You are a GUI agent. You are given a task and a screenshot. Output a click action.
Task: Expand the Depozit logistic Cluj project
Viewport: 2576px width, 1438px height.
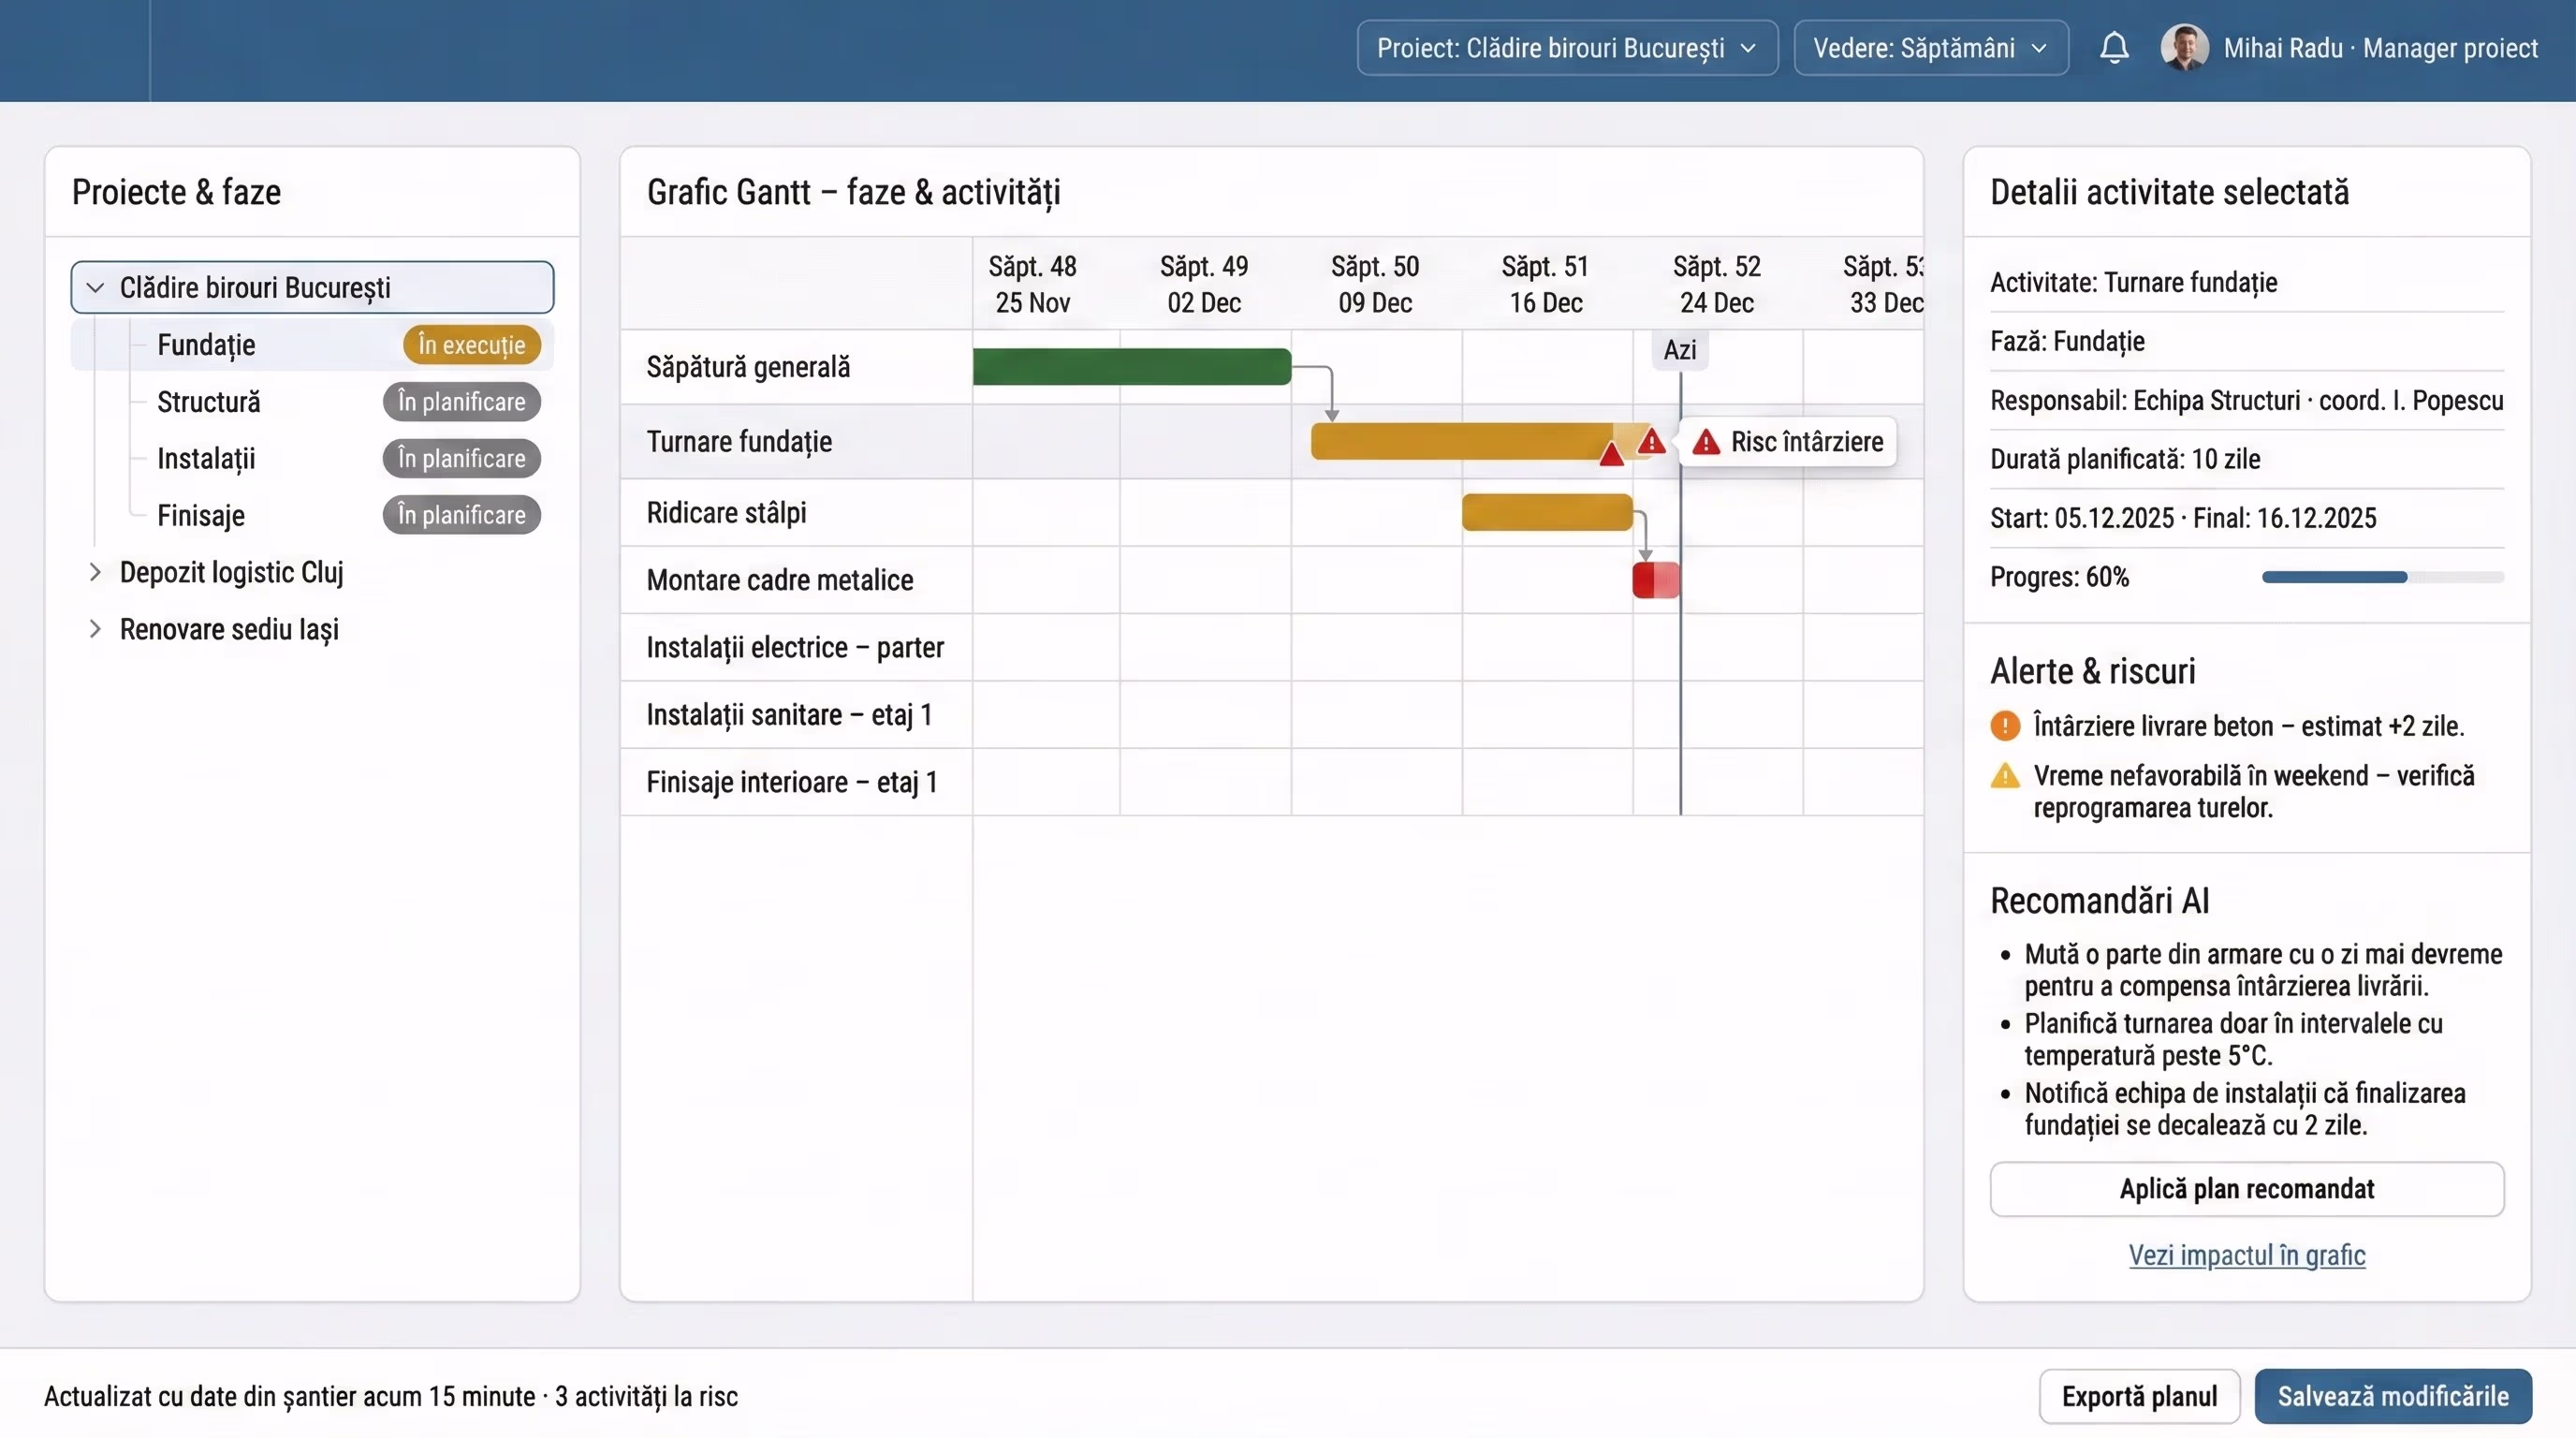point(95,572)
